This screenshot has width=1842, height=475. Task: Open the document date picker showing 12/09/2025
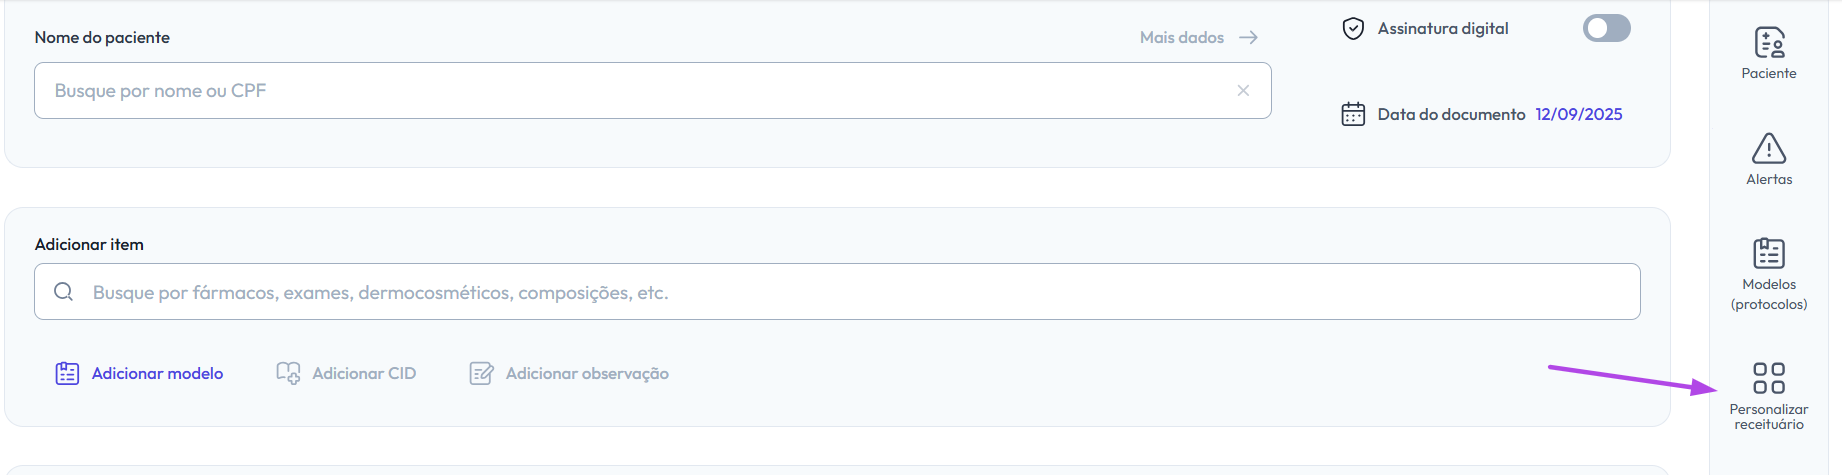pyautogui.click(x=1578, y=114)
